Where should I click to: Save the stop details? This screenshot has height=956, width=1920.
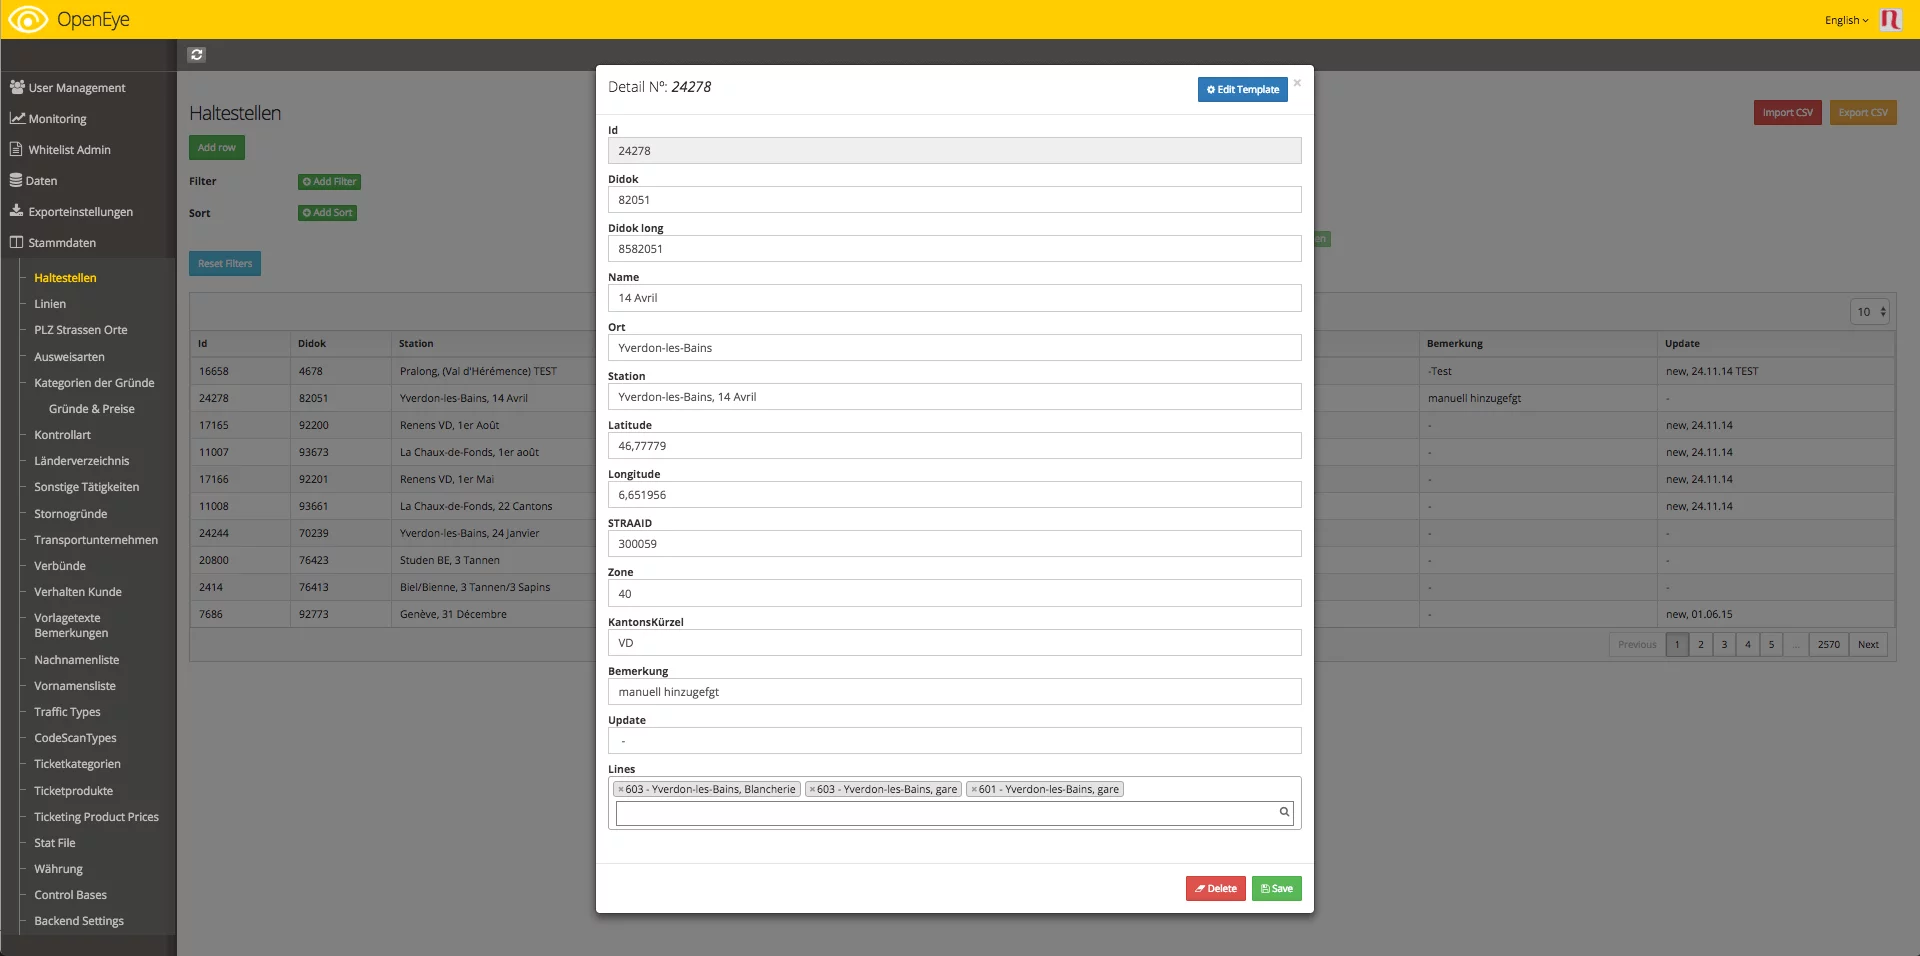pos(1276,888)
